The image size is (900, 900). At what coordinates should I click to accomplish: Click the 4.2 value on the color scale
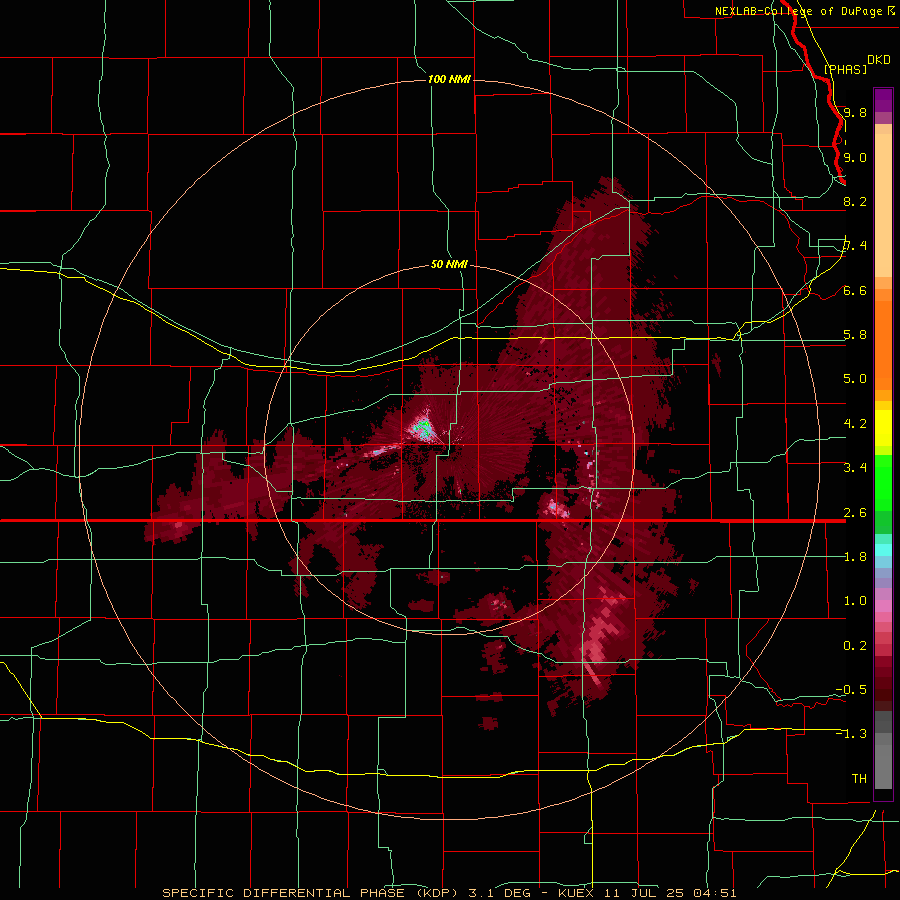pyautogui.click(x=855, y=424)
